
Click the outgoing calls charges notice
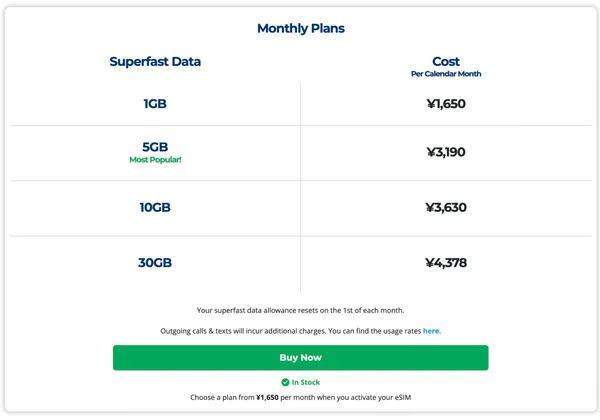(290, 331)
